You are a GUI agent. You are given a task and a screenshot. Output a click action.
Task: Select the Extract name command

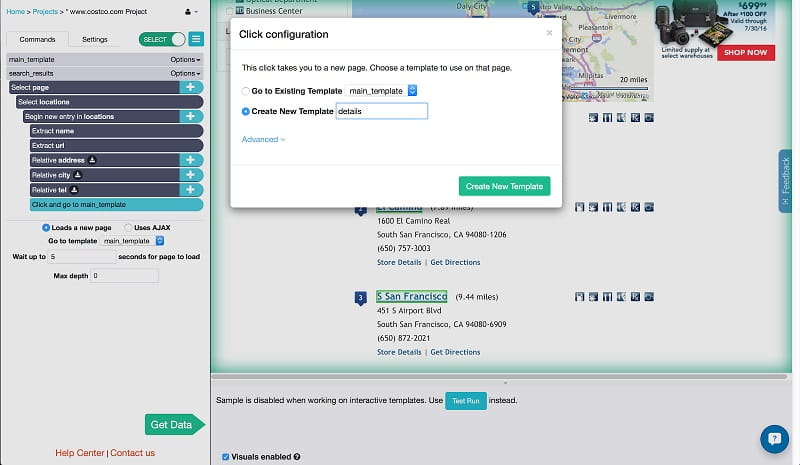pyautogui.click(x=116, y=131)
